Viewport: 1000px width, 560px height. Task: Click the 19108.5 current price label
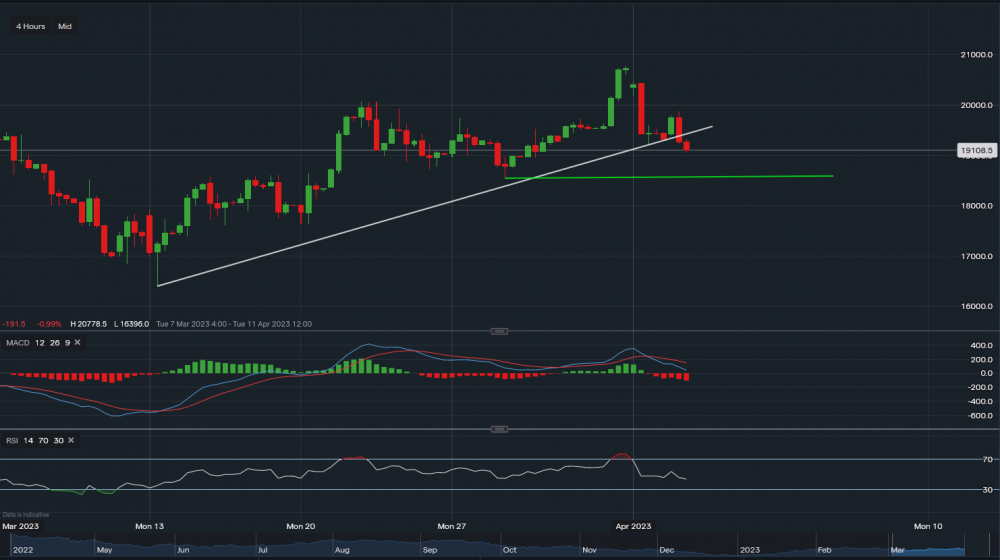coord(974,150)
